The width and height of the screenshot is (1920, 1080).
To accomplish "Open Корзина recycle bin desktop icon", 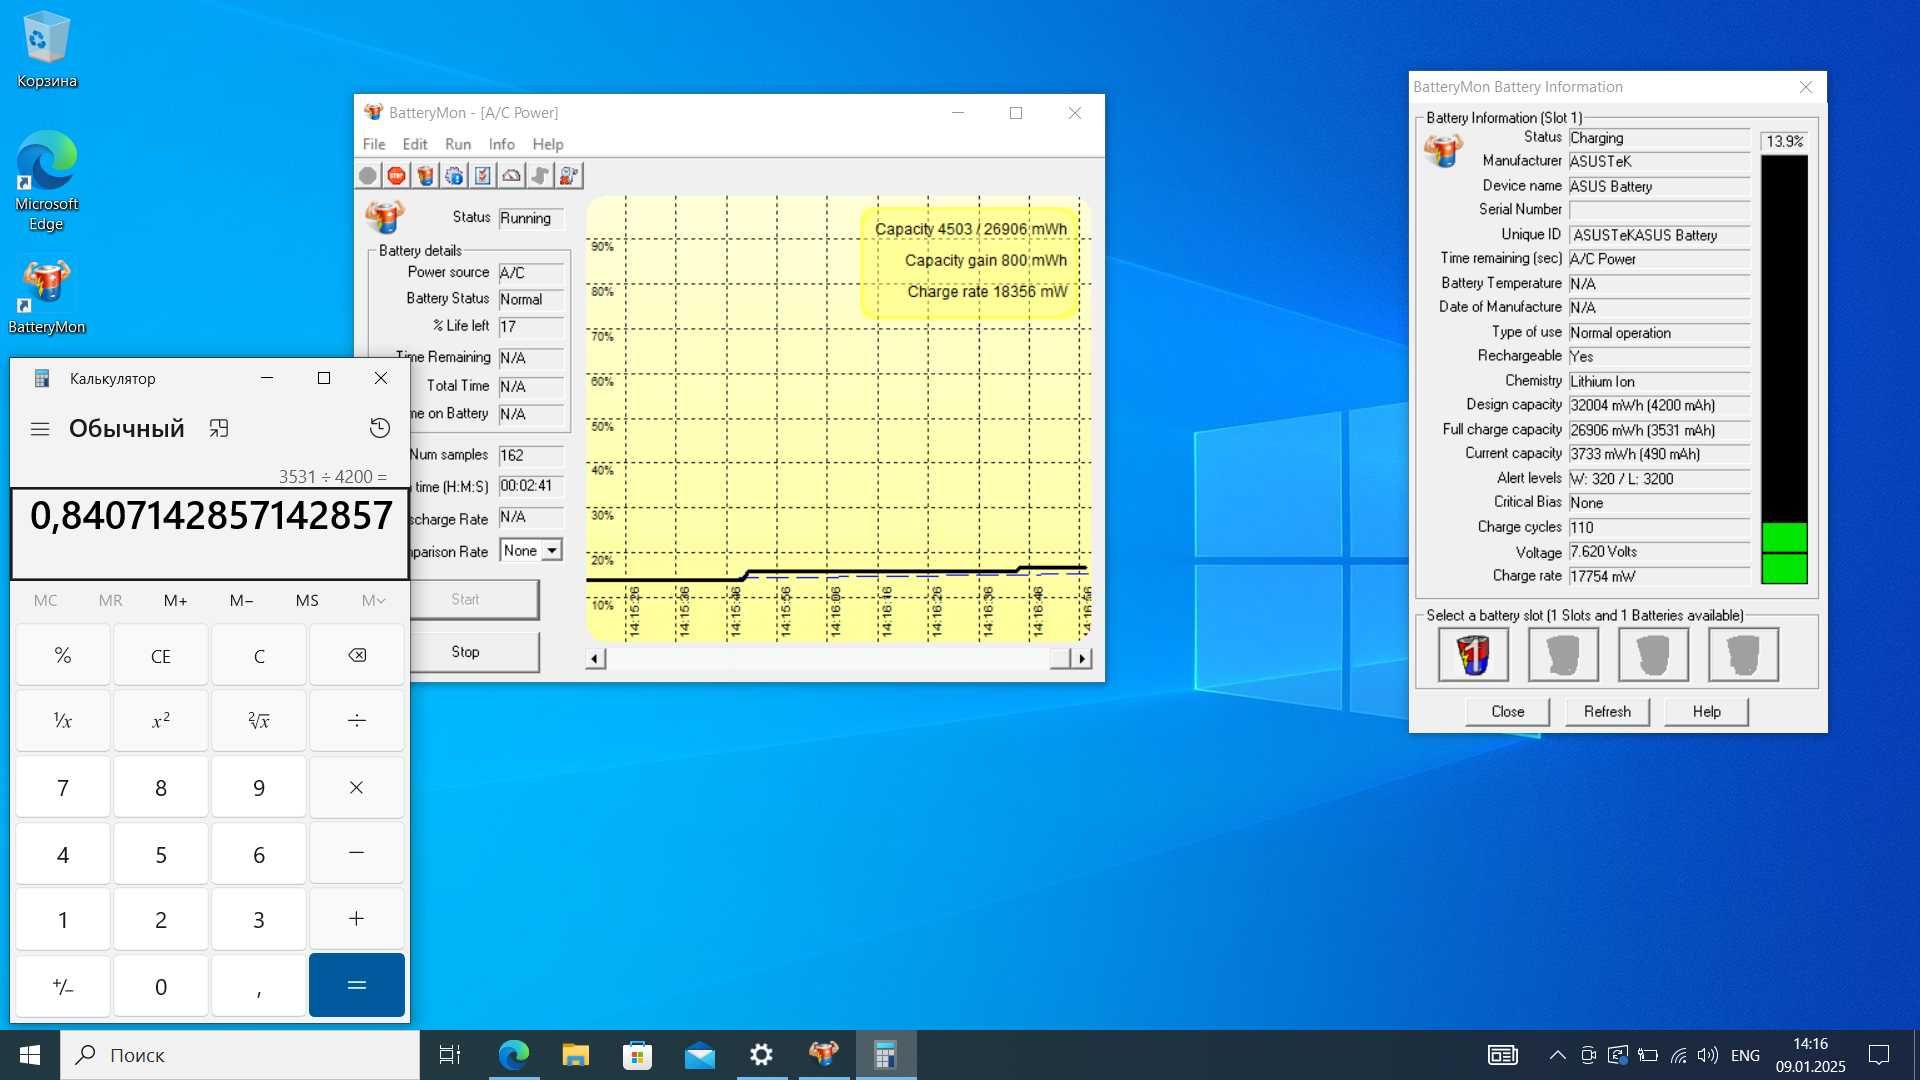I will coord(46,50).
